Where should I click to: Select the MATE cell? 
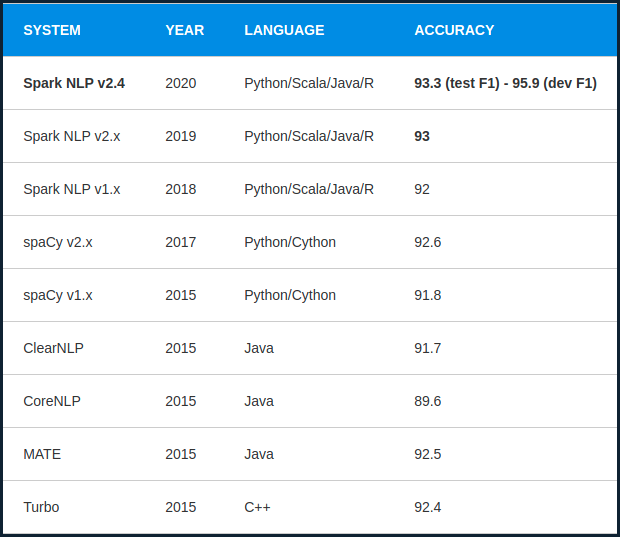(x=42, y=454)
